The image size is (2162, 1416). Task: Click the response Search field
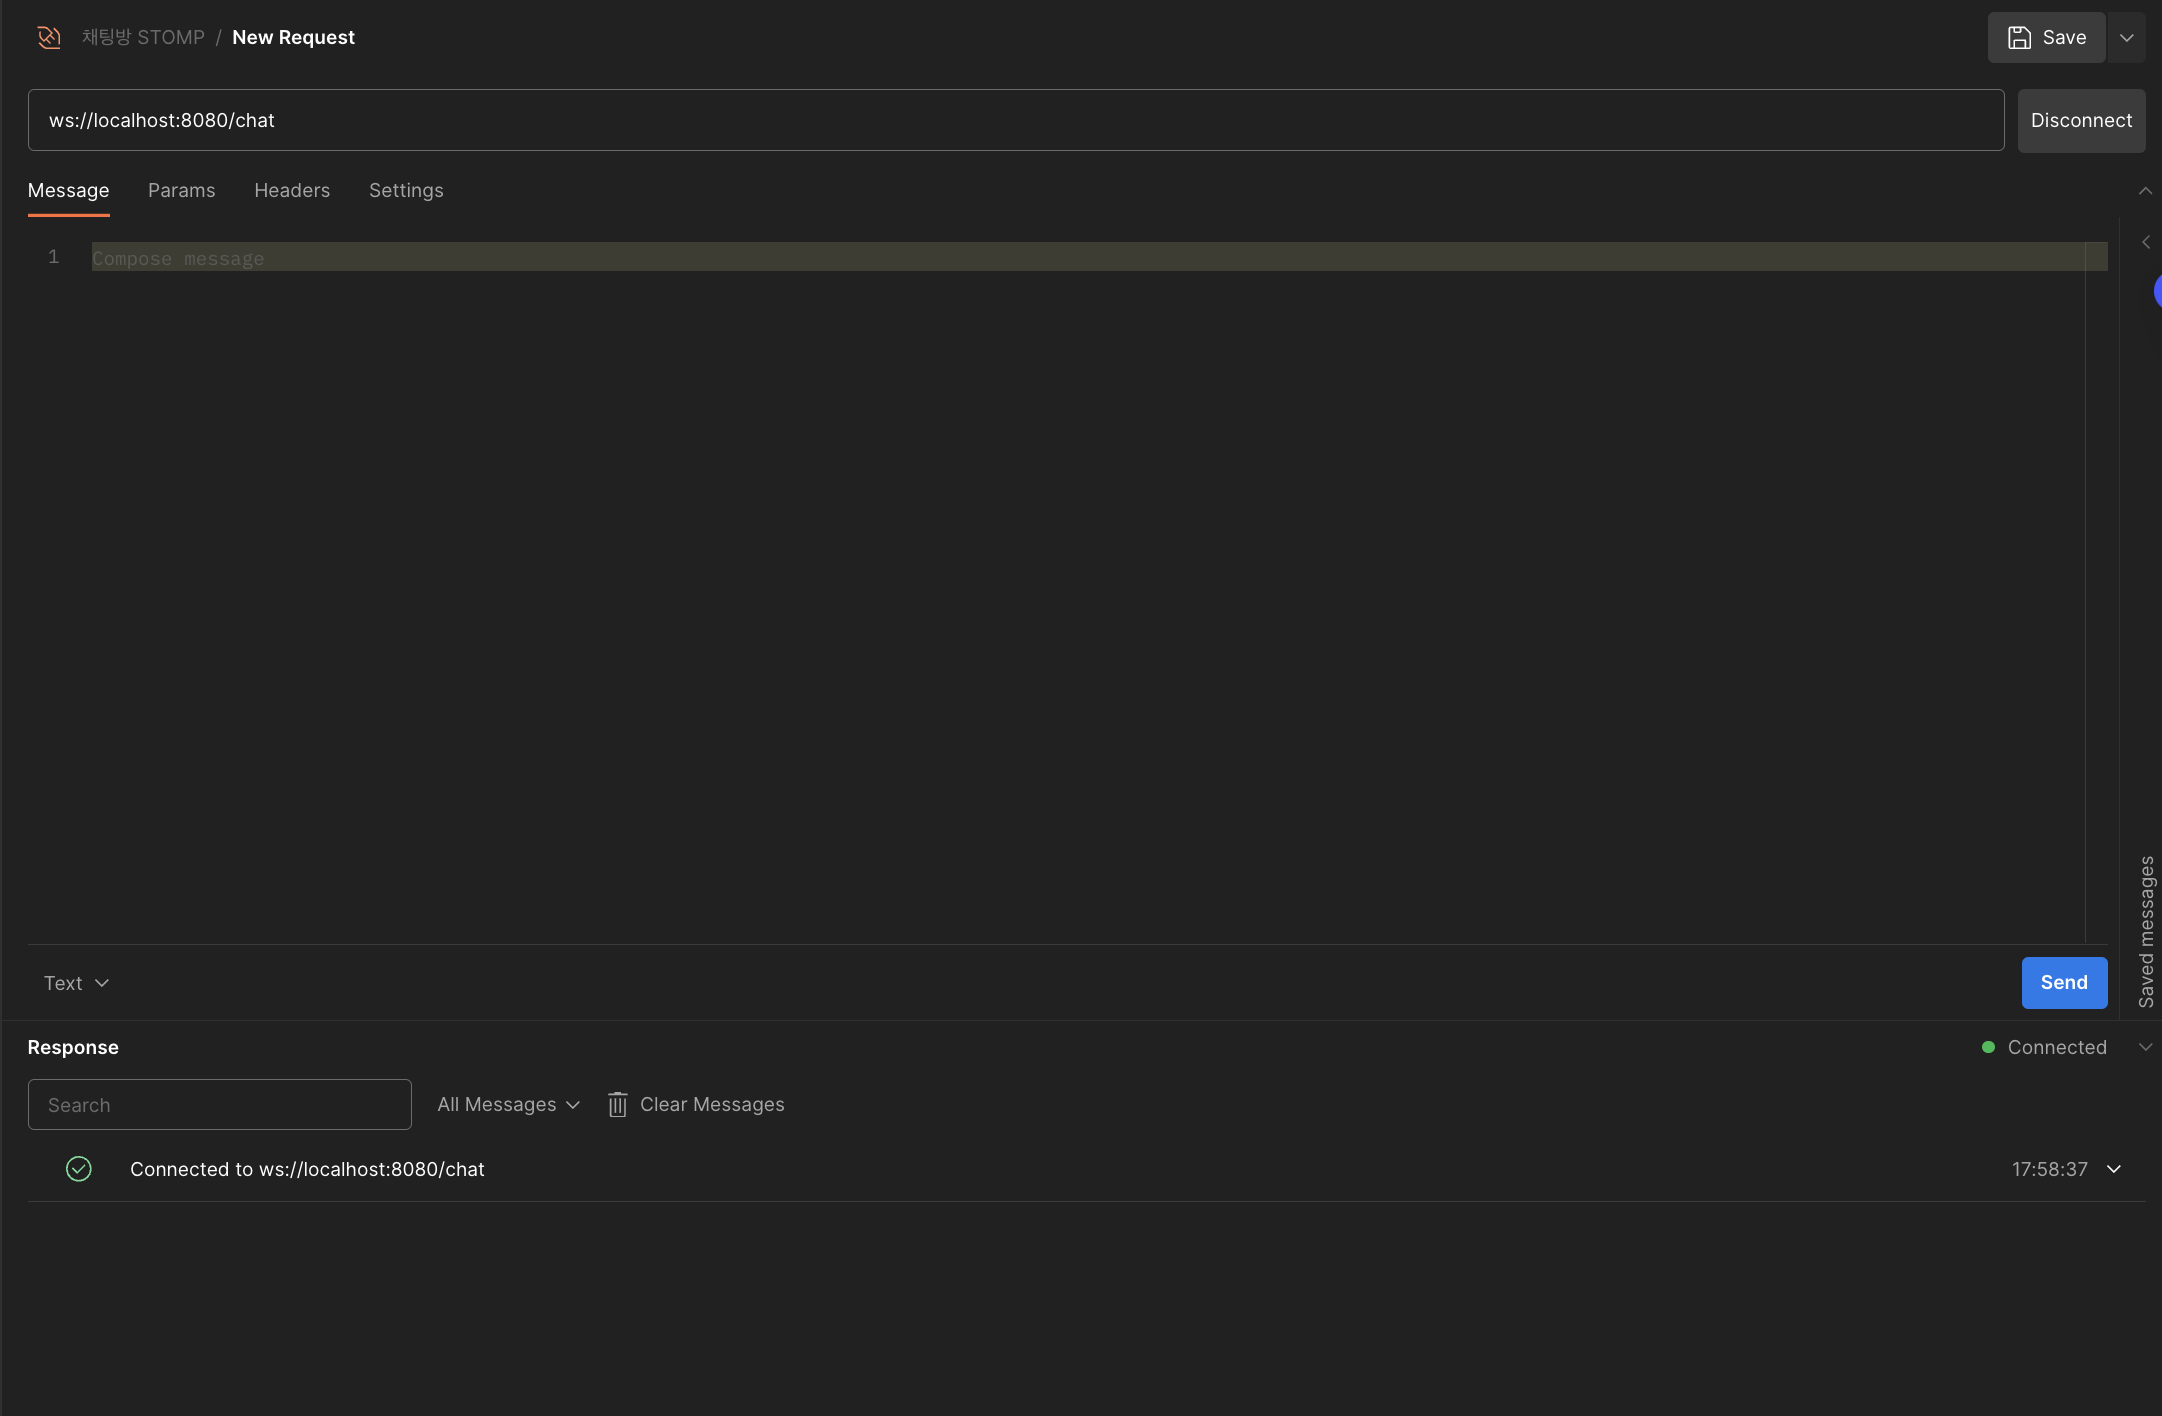click(x=220, y=1104)
